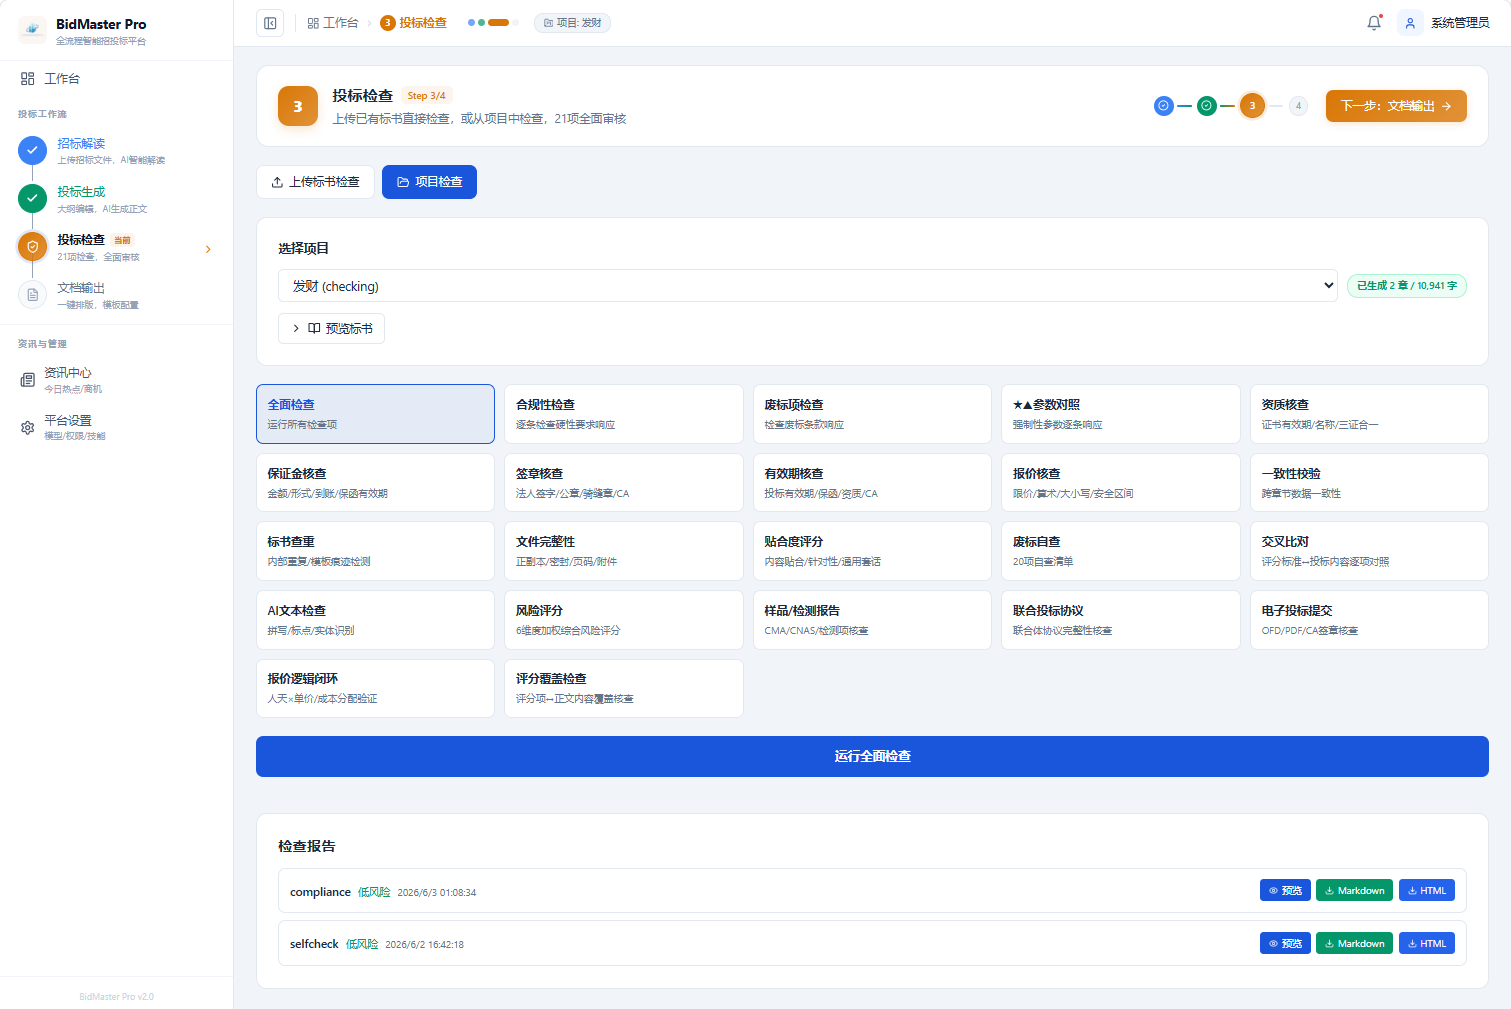Open the 选择项目 dropdown showing 发财 (checking)
The image size is (1511, 1009).
click(808, 286)
